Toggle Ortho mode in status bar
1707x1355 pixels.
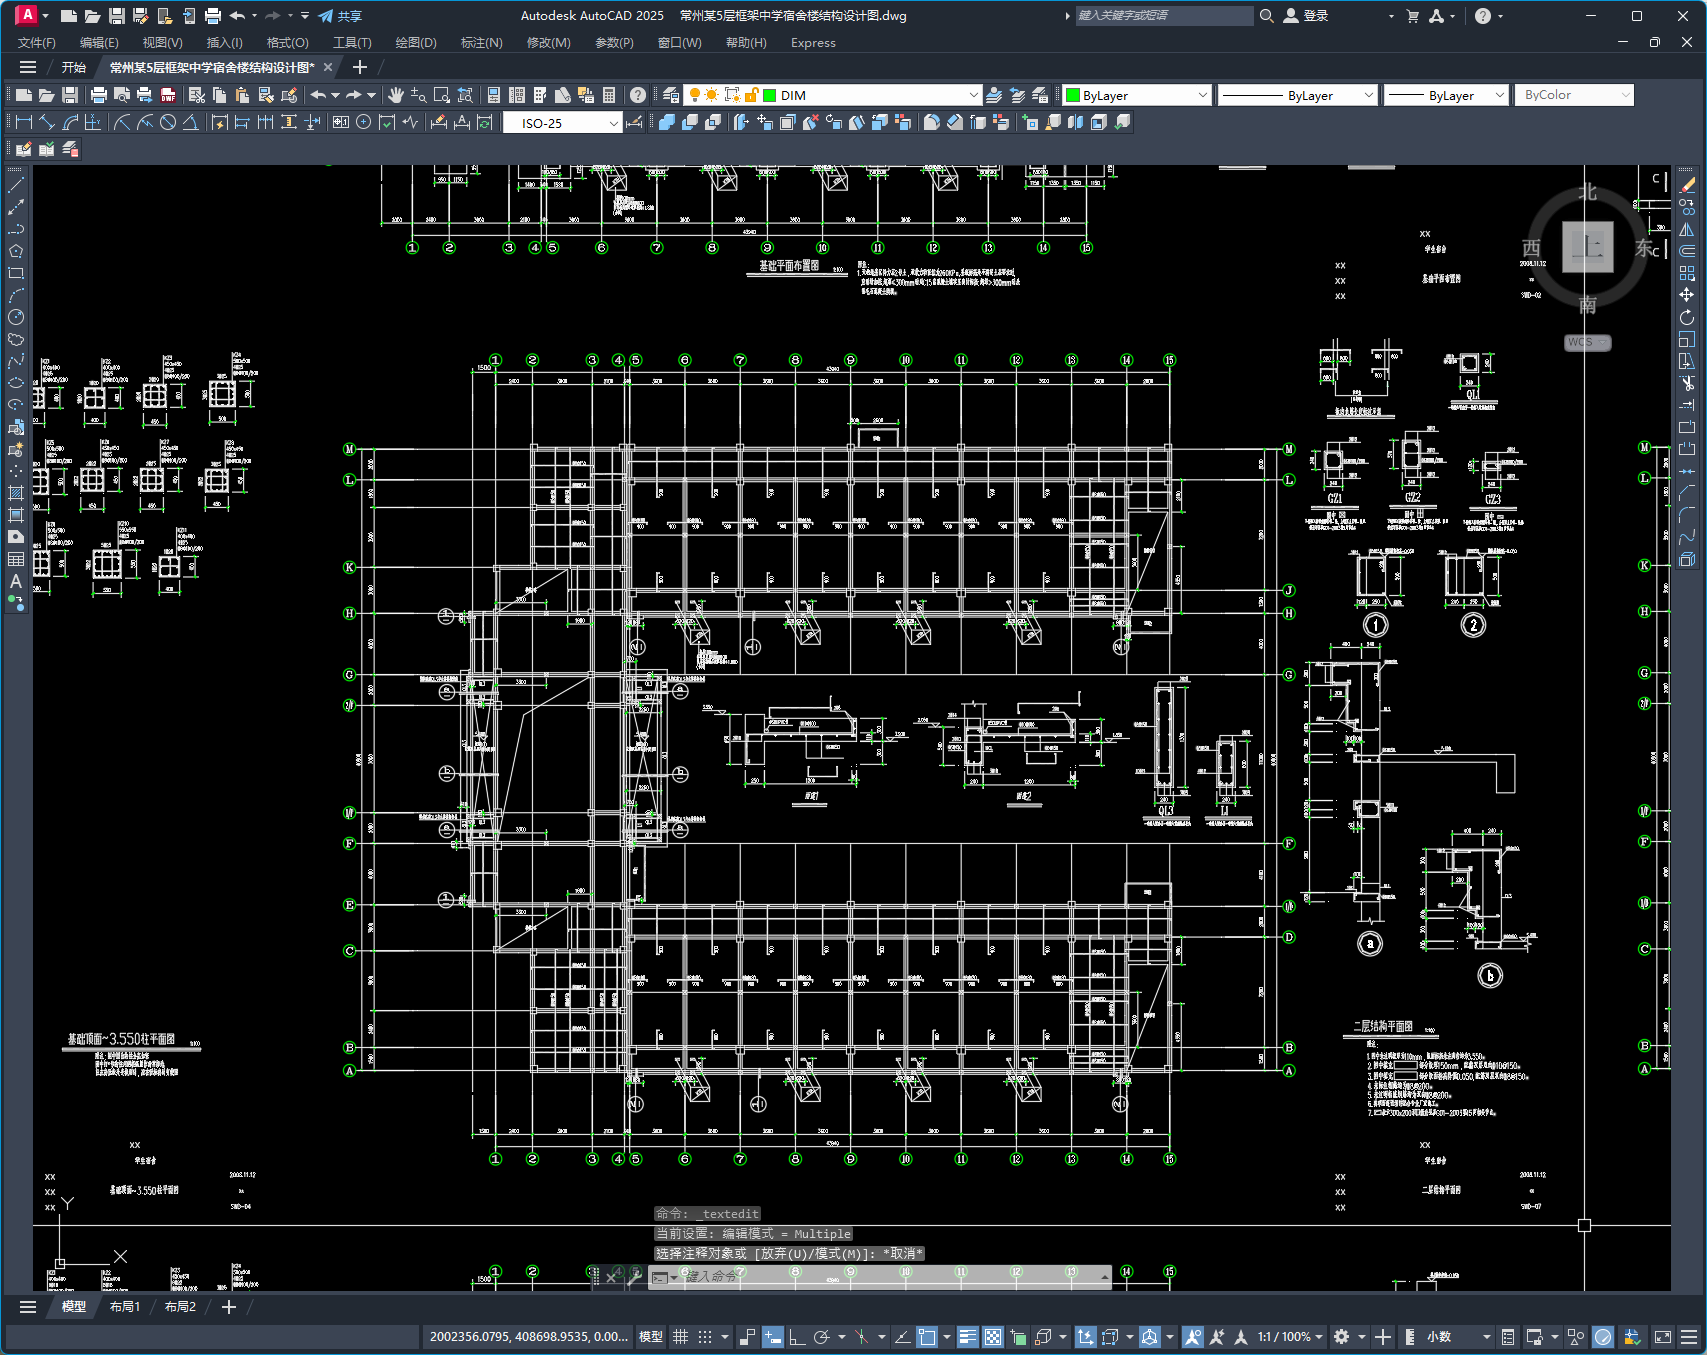click(797, 1337)
